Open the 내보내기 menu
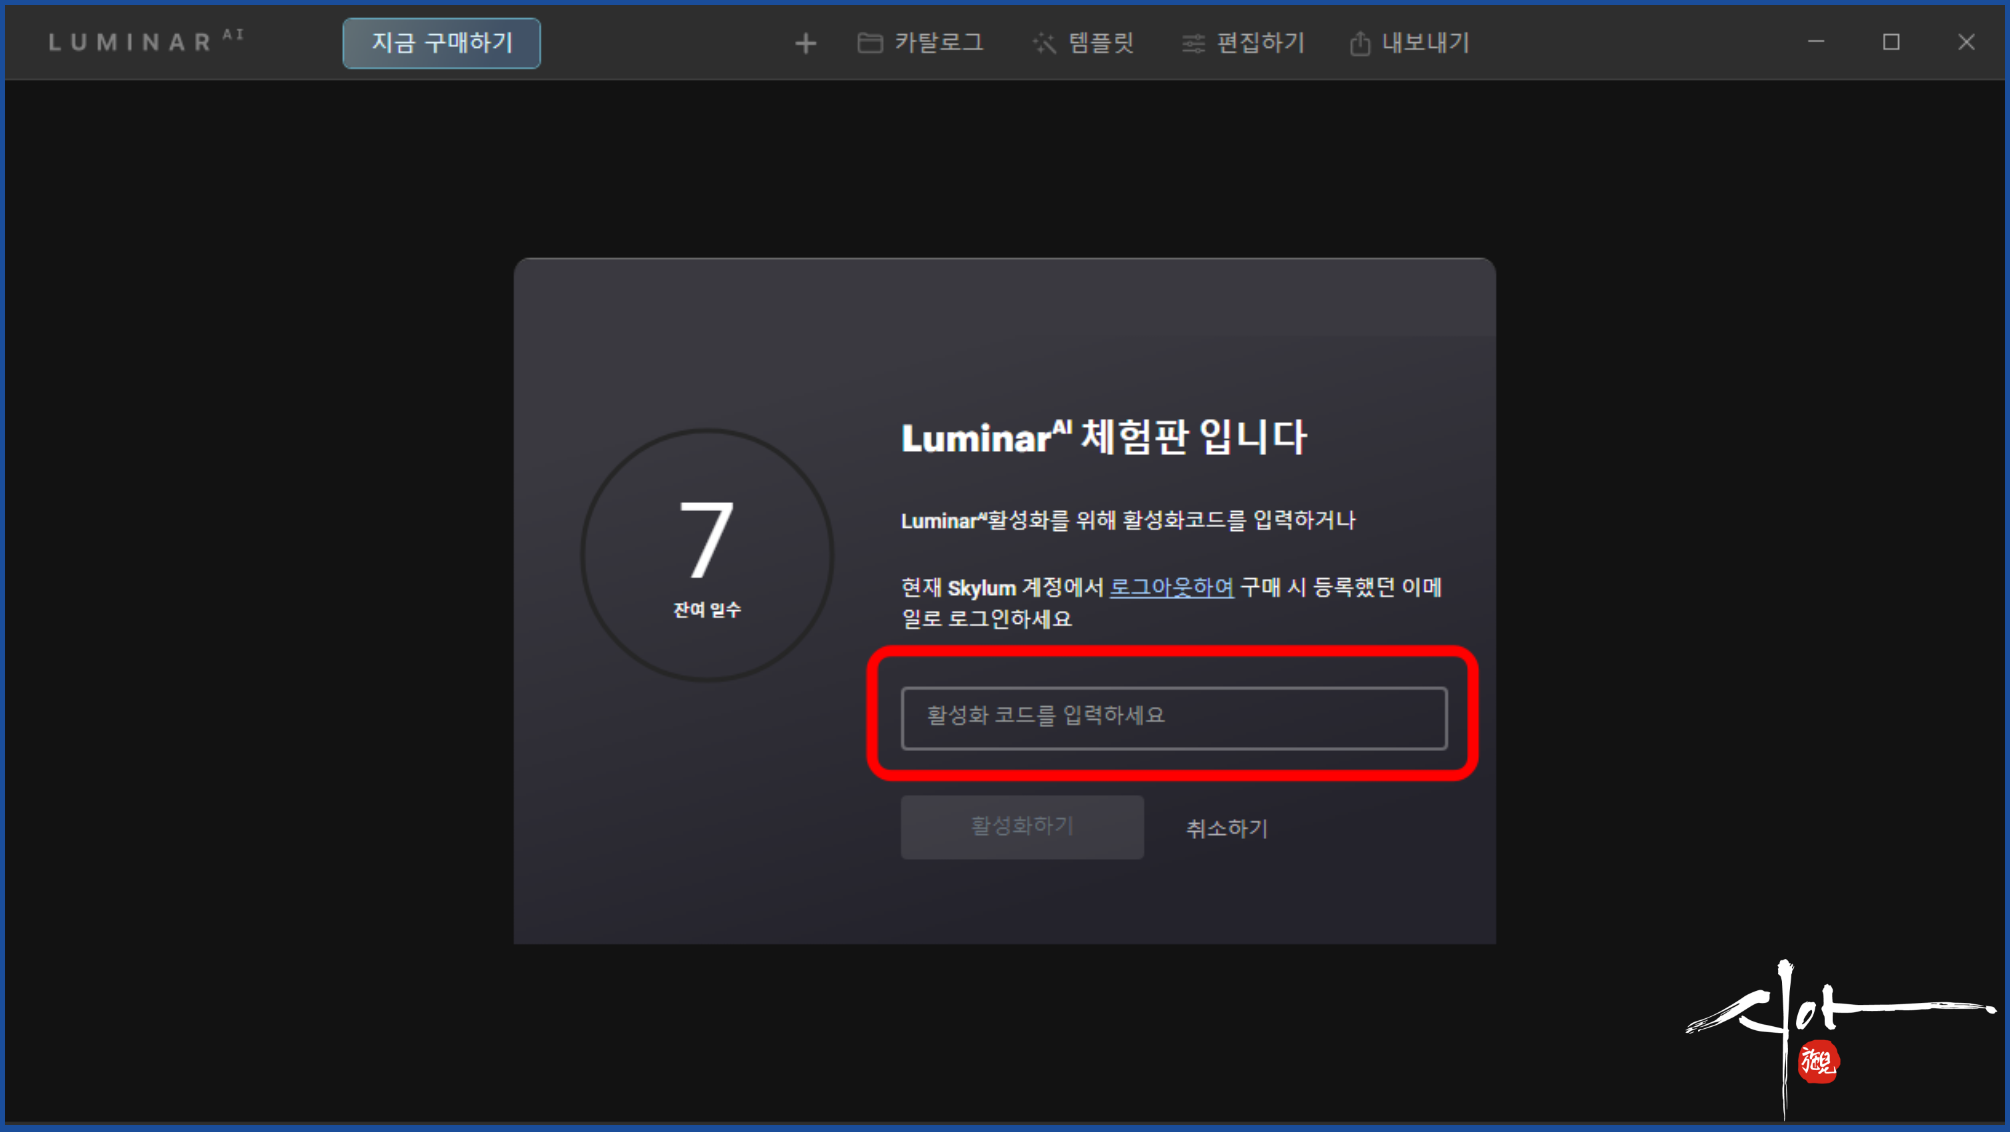The height and width of the screenshot is (1132, 2010). click(x=1409, y=43)
